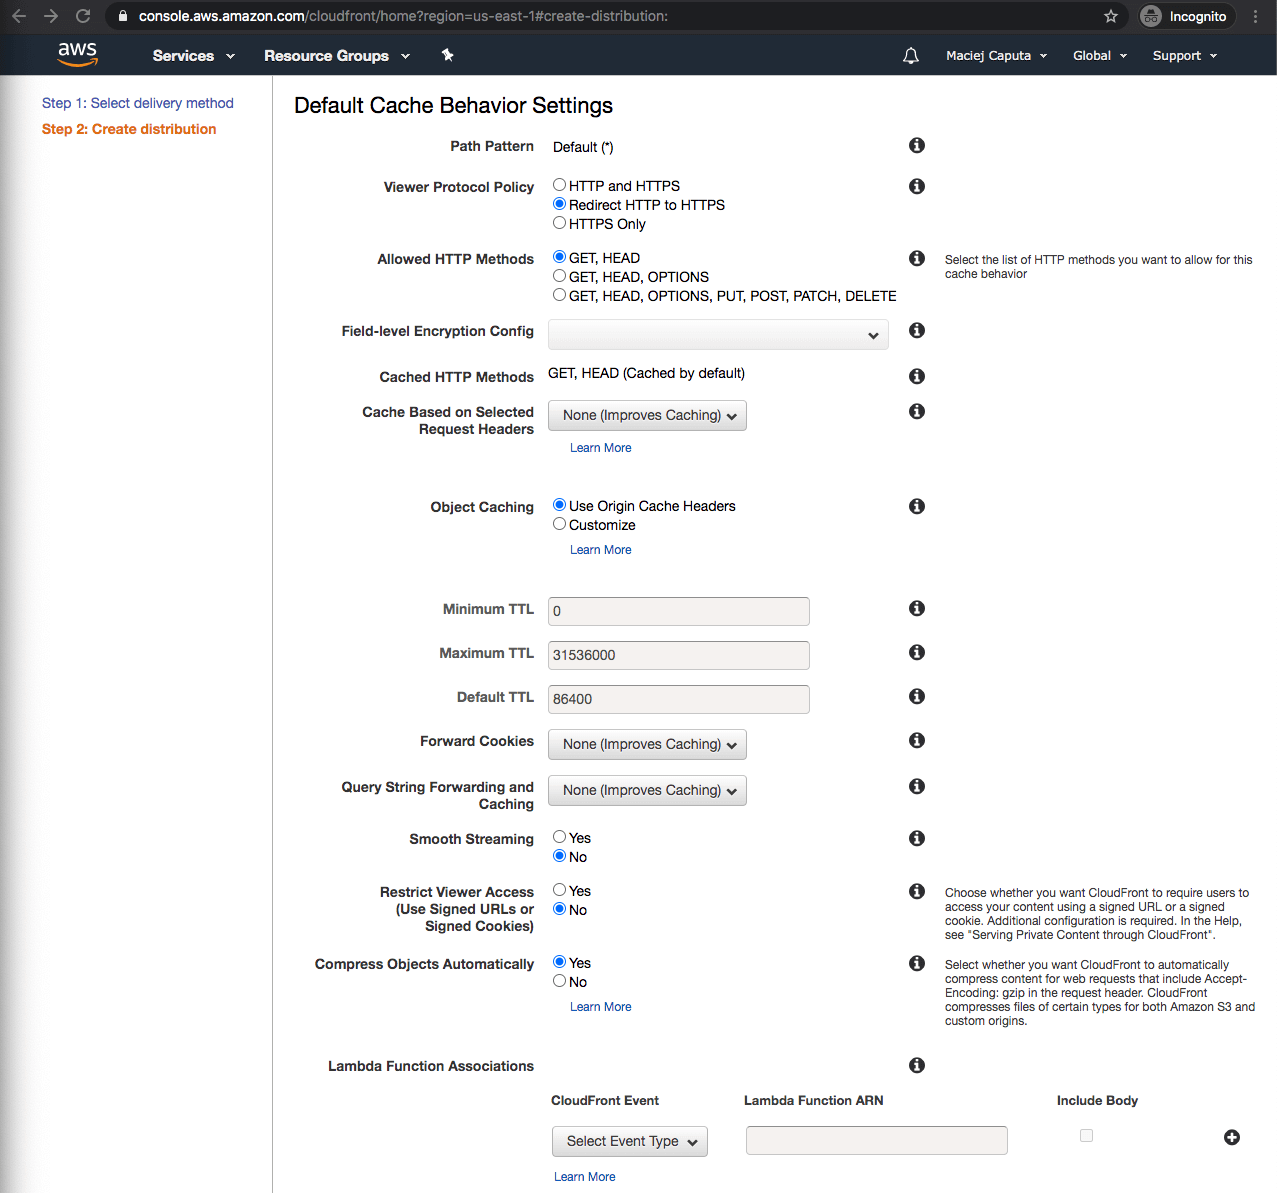Viewport: 1277px width, 1193px height.
Task: Click the plus icon to add Lambda association
Action: tap(1231, 1137)
